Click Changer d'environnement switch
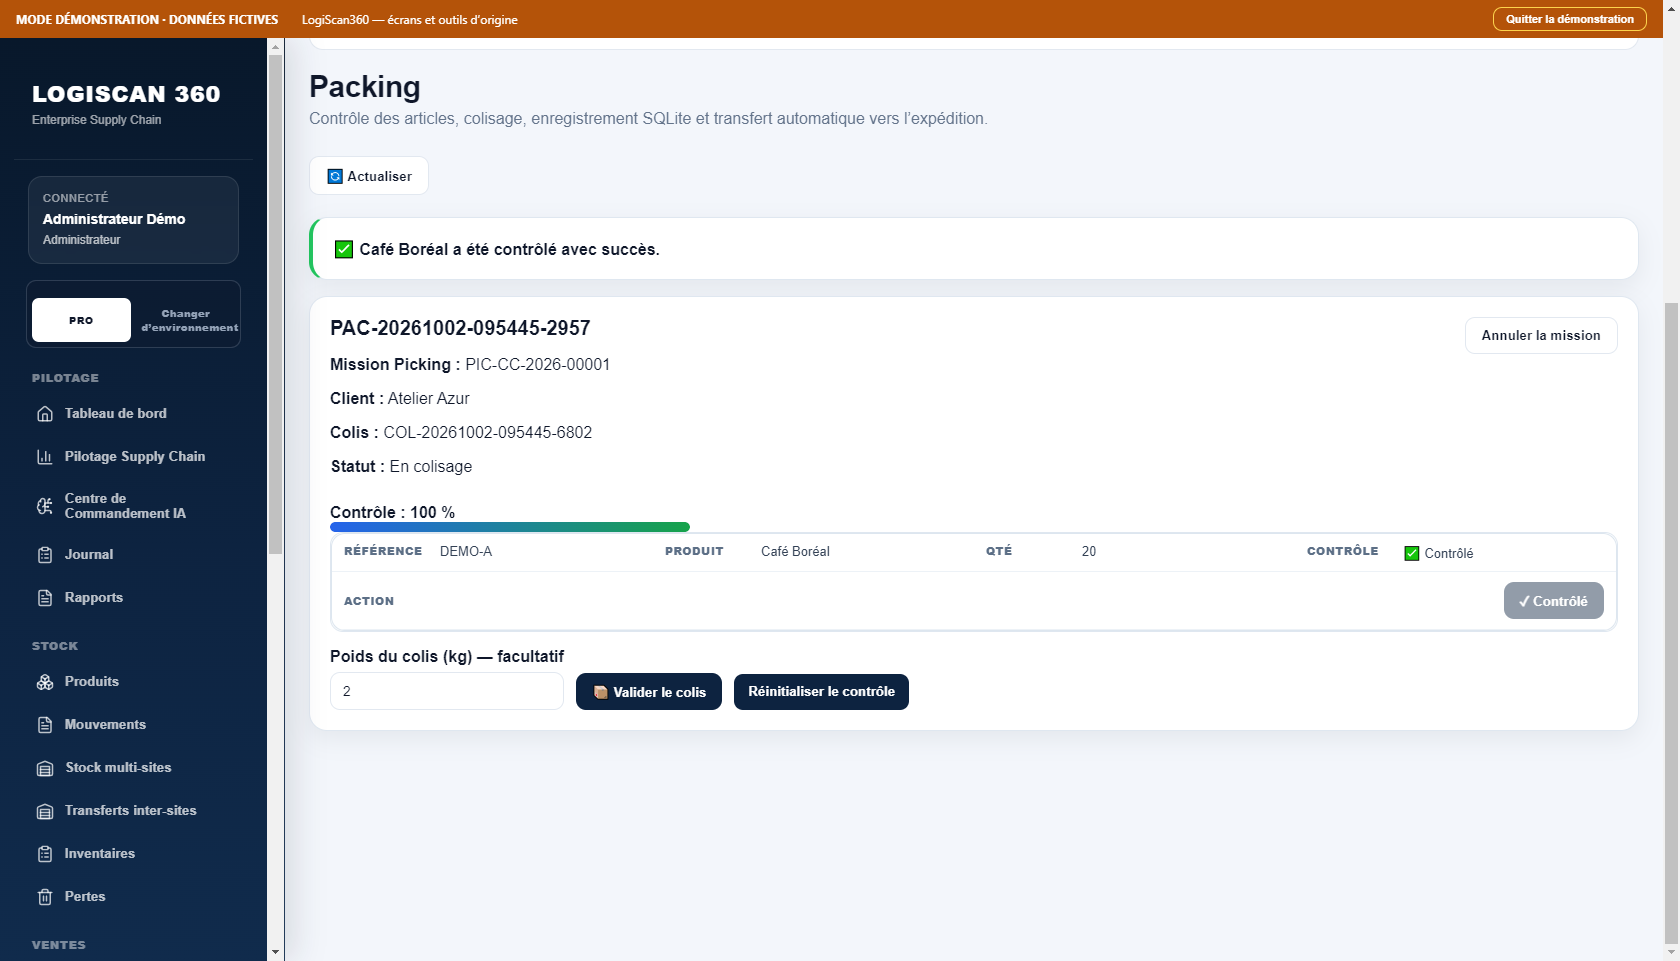Viewport: 1680px width, 961px height. click(x=189, y=320)
